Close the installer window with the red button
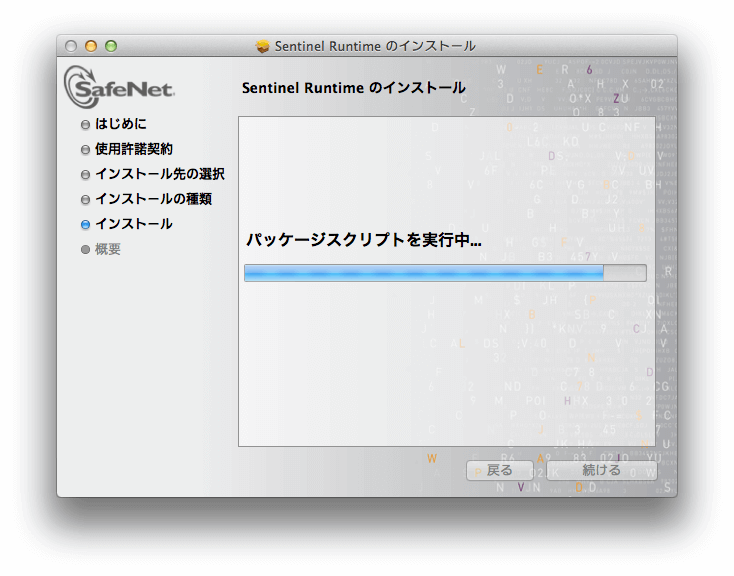Viewport: 734px width, 576px height. click(x=71, y=46)
